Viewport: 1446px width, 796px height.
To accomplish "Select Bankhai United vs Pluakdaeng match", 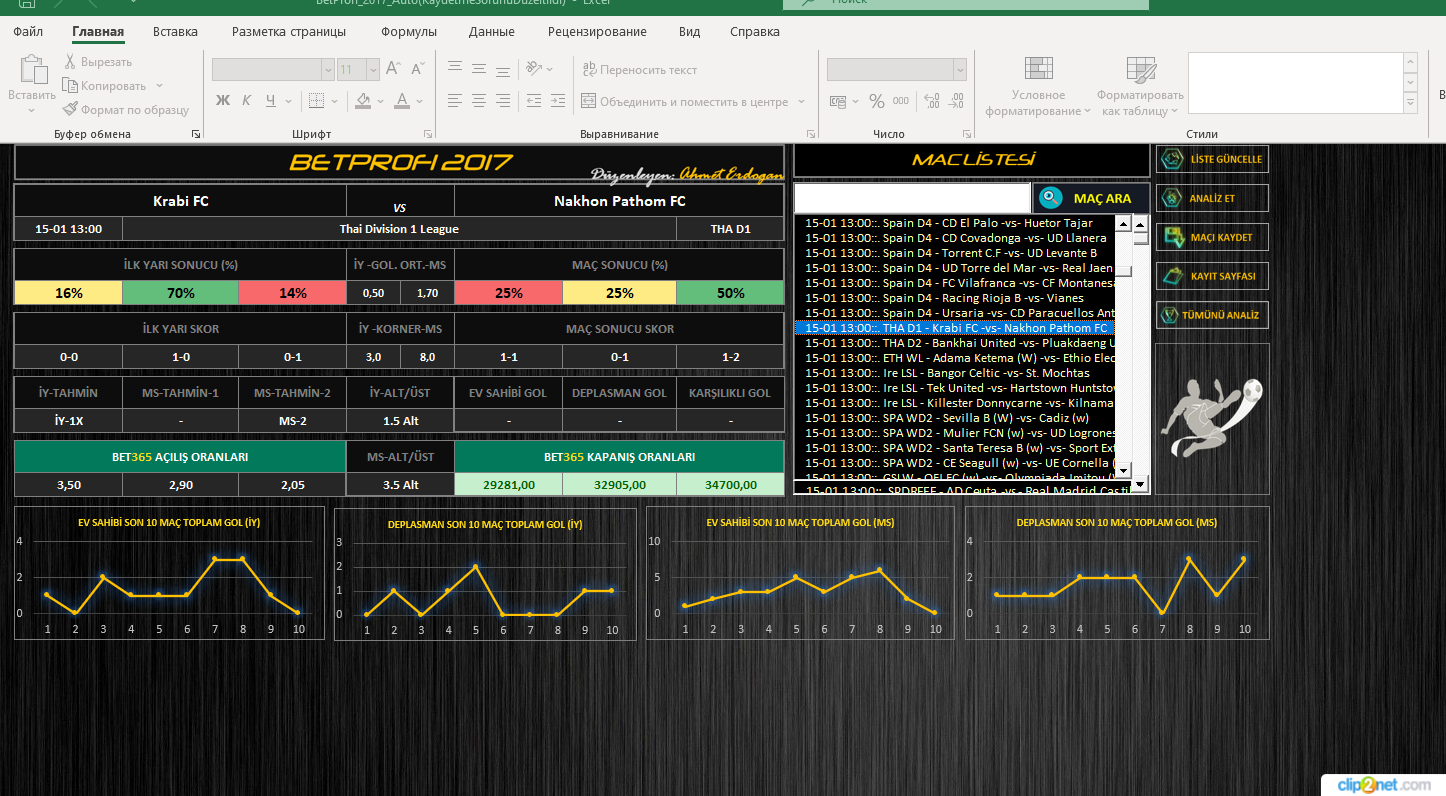I will pos(960,343).
